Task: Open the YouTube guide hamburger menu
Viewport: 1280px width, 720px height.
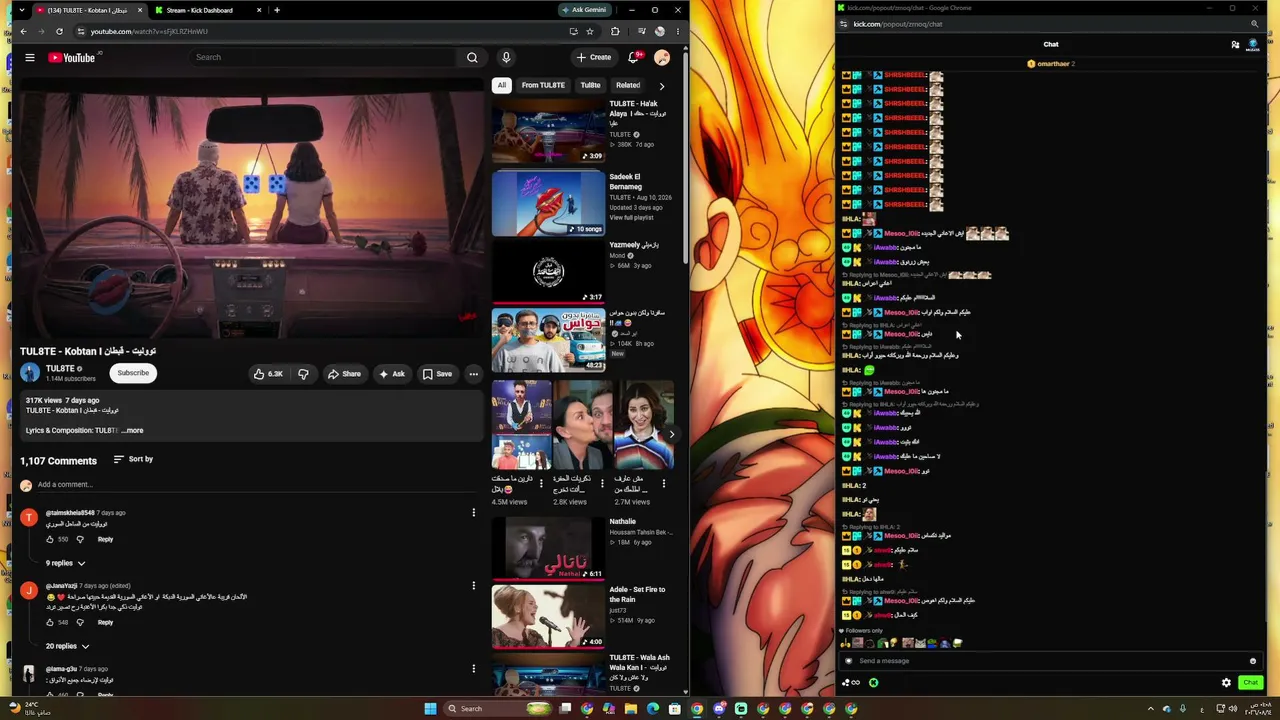Action: [30, 58]
